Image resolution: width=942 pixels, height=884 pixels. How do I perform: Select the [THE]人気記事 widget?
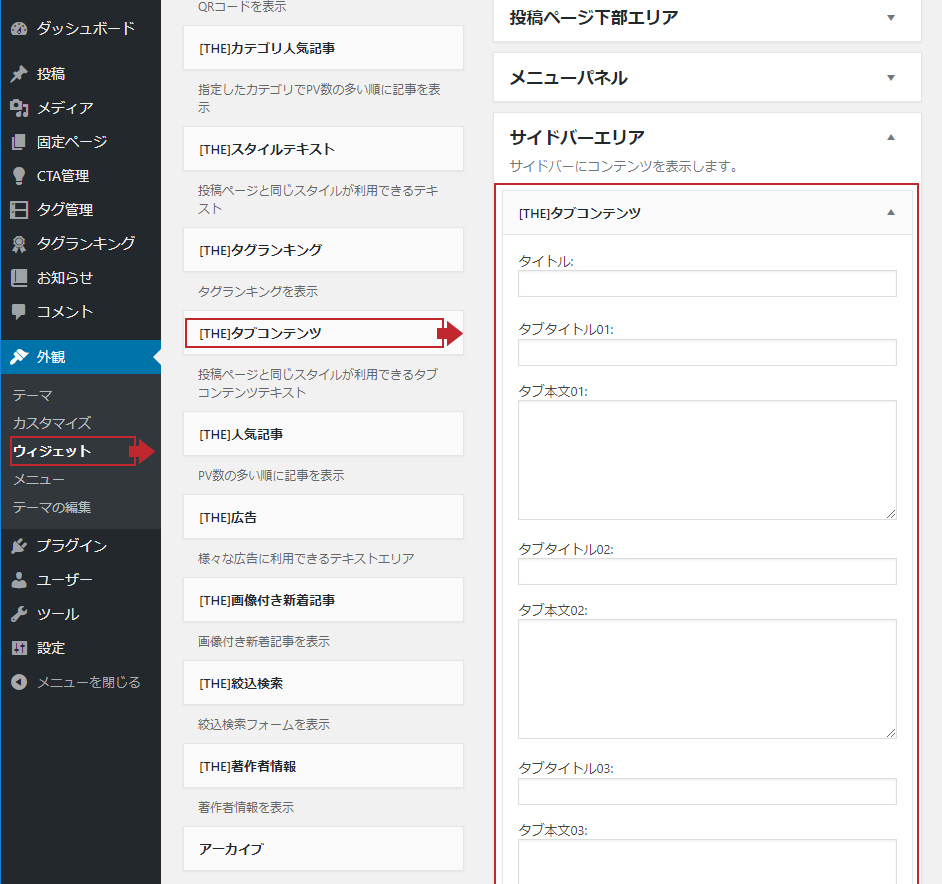pyautogui.click(x=323, y=435)
